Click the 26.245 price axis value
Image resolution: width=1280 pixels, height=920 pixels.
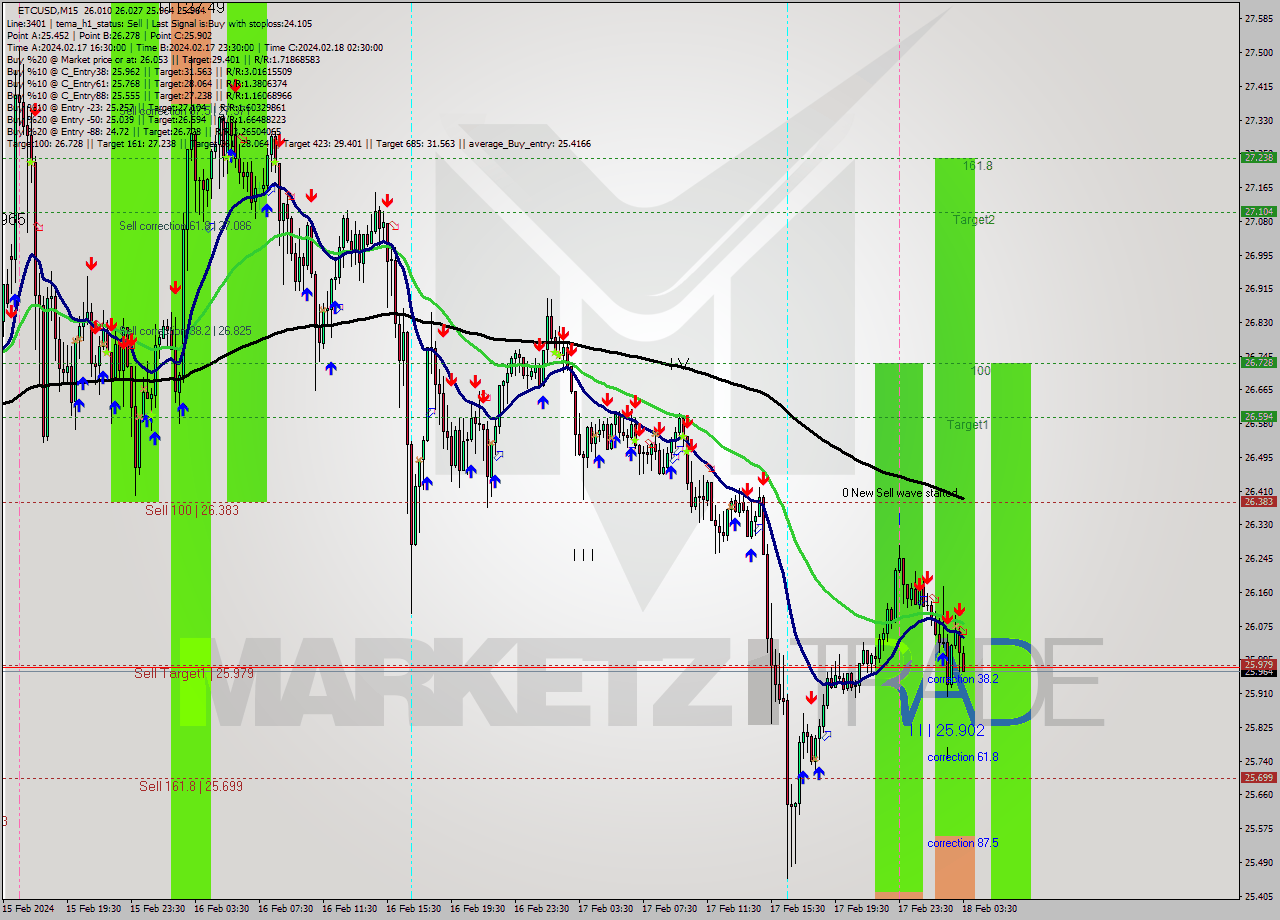click(1258, 558)
